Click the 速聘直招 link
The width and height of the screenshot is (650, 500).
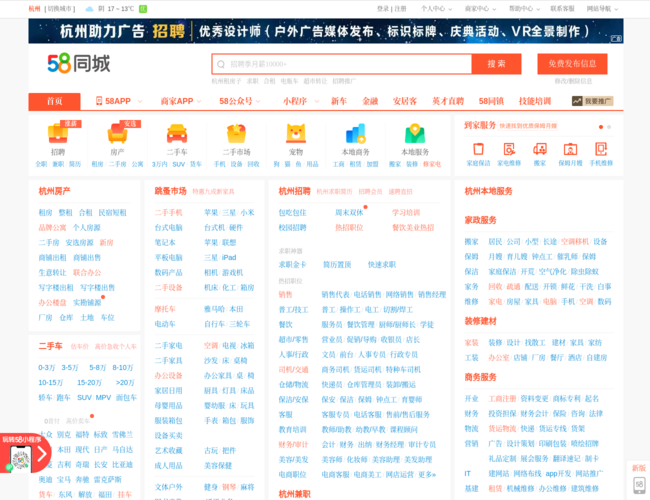pyautogui.click(x=400, y=192)
